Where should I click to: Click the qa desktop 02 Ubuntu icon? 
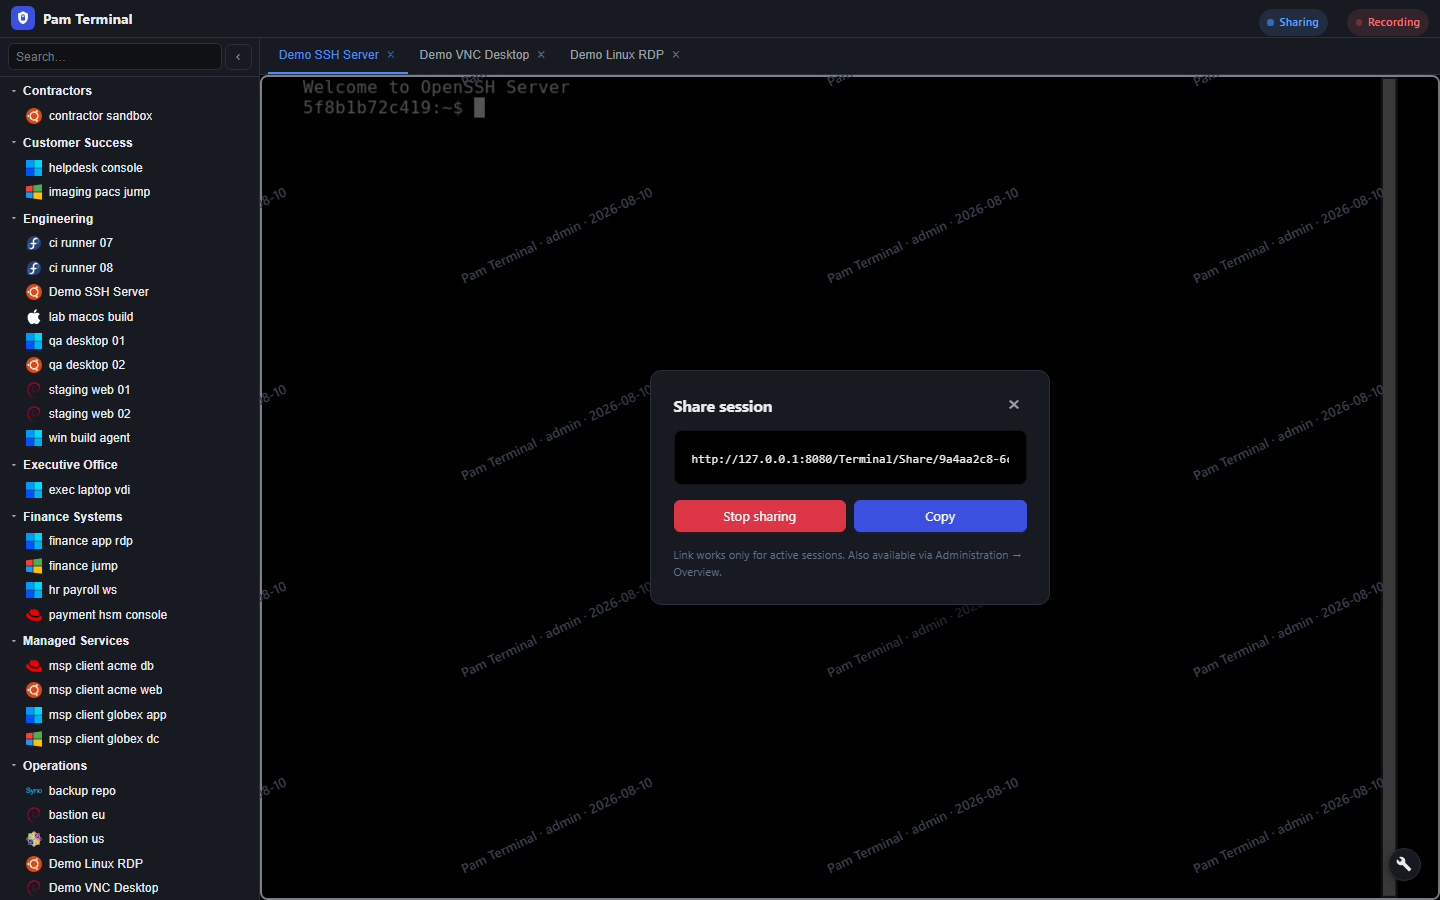coord(34,365)
